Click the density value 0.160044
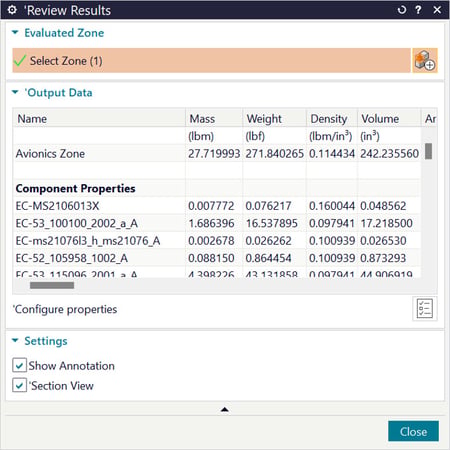450x450 pixels. tap(332, 206)
